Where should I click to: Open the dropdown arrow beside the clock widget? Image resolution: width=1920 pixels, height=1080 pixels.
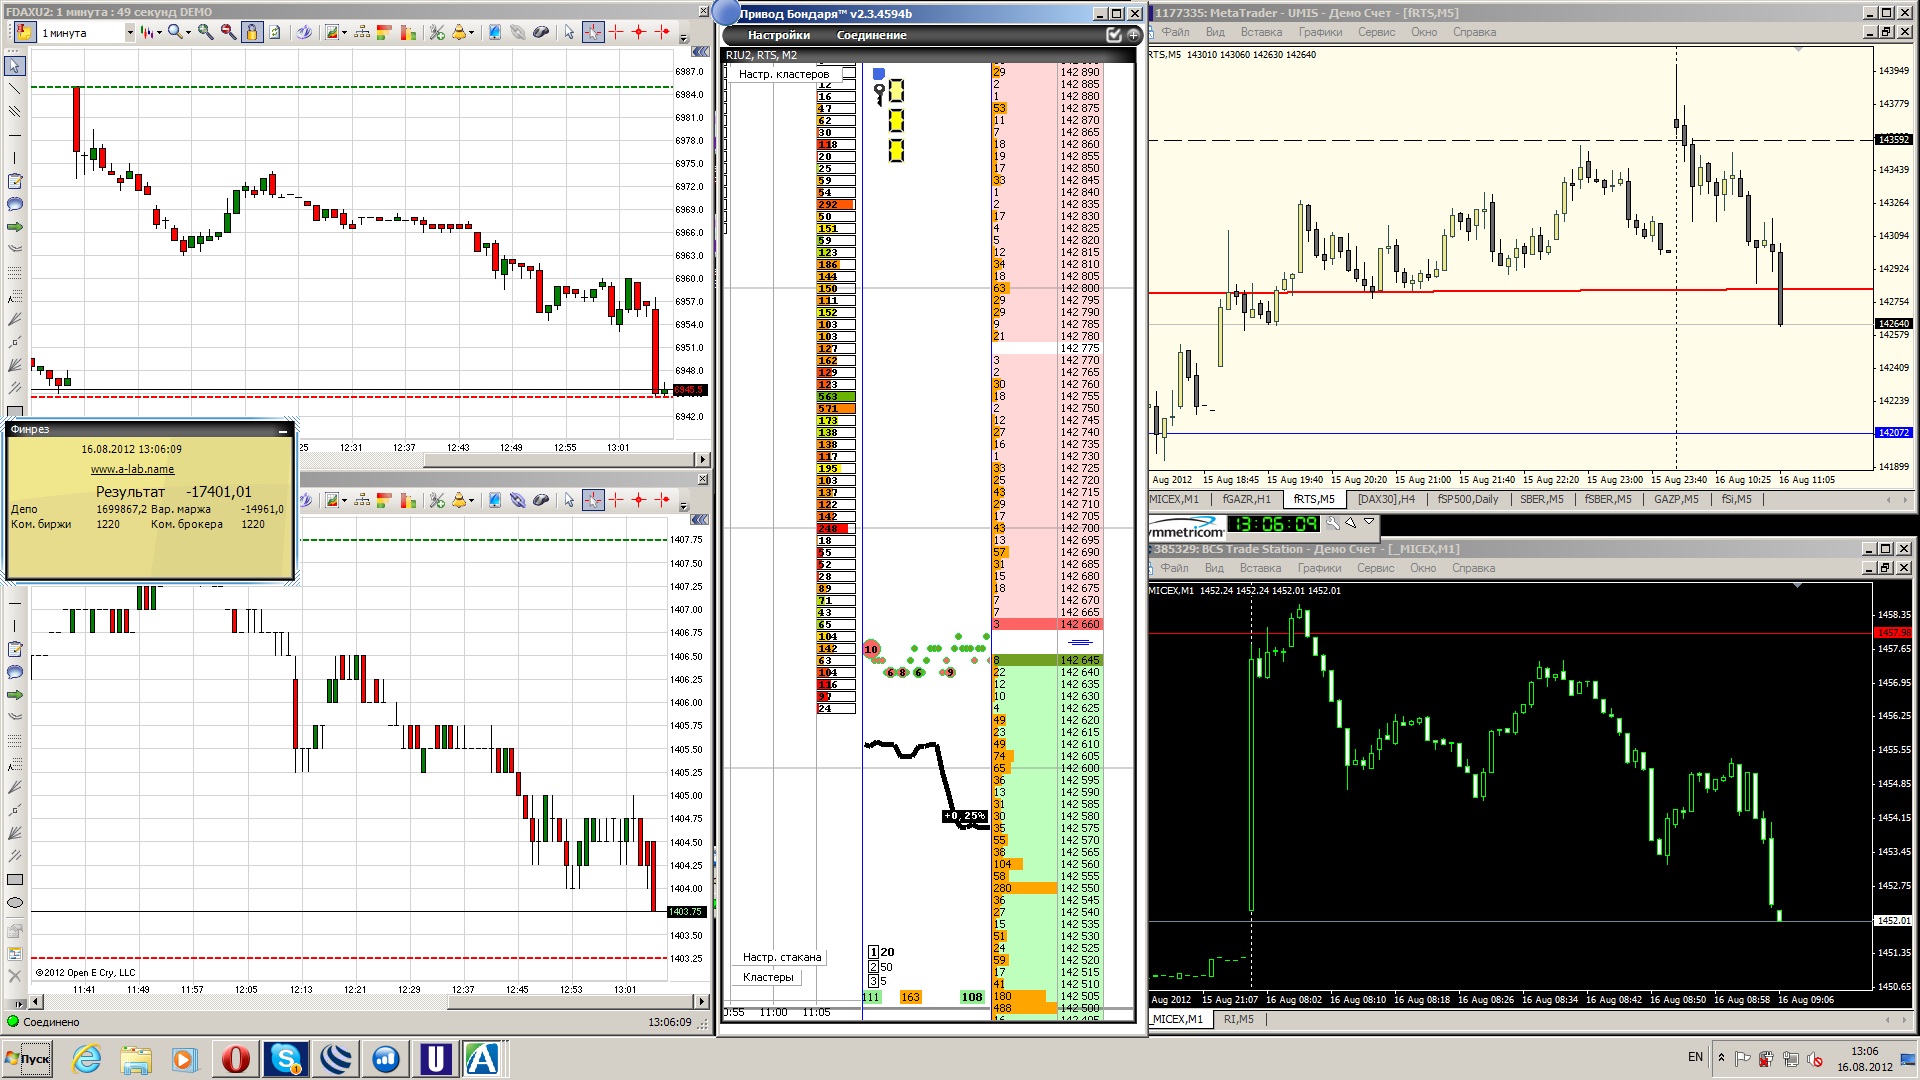pos(1369,522)
